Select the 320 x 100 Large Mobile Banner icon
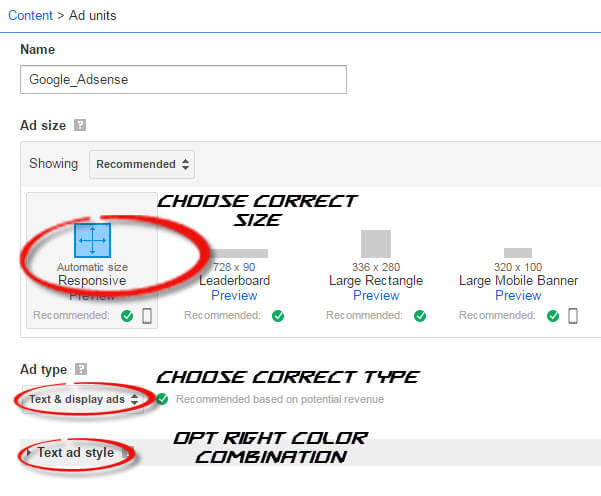601x496 pixels. [518, 253]
